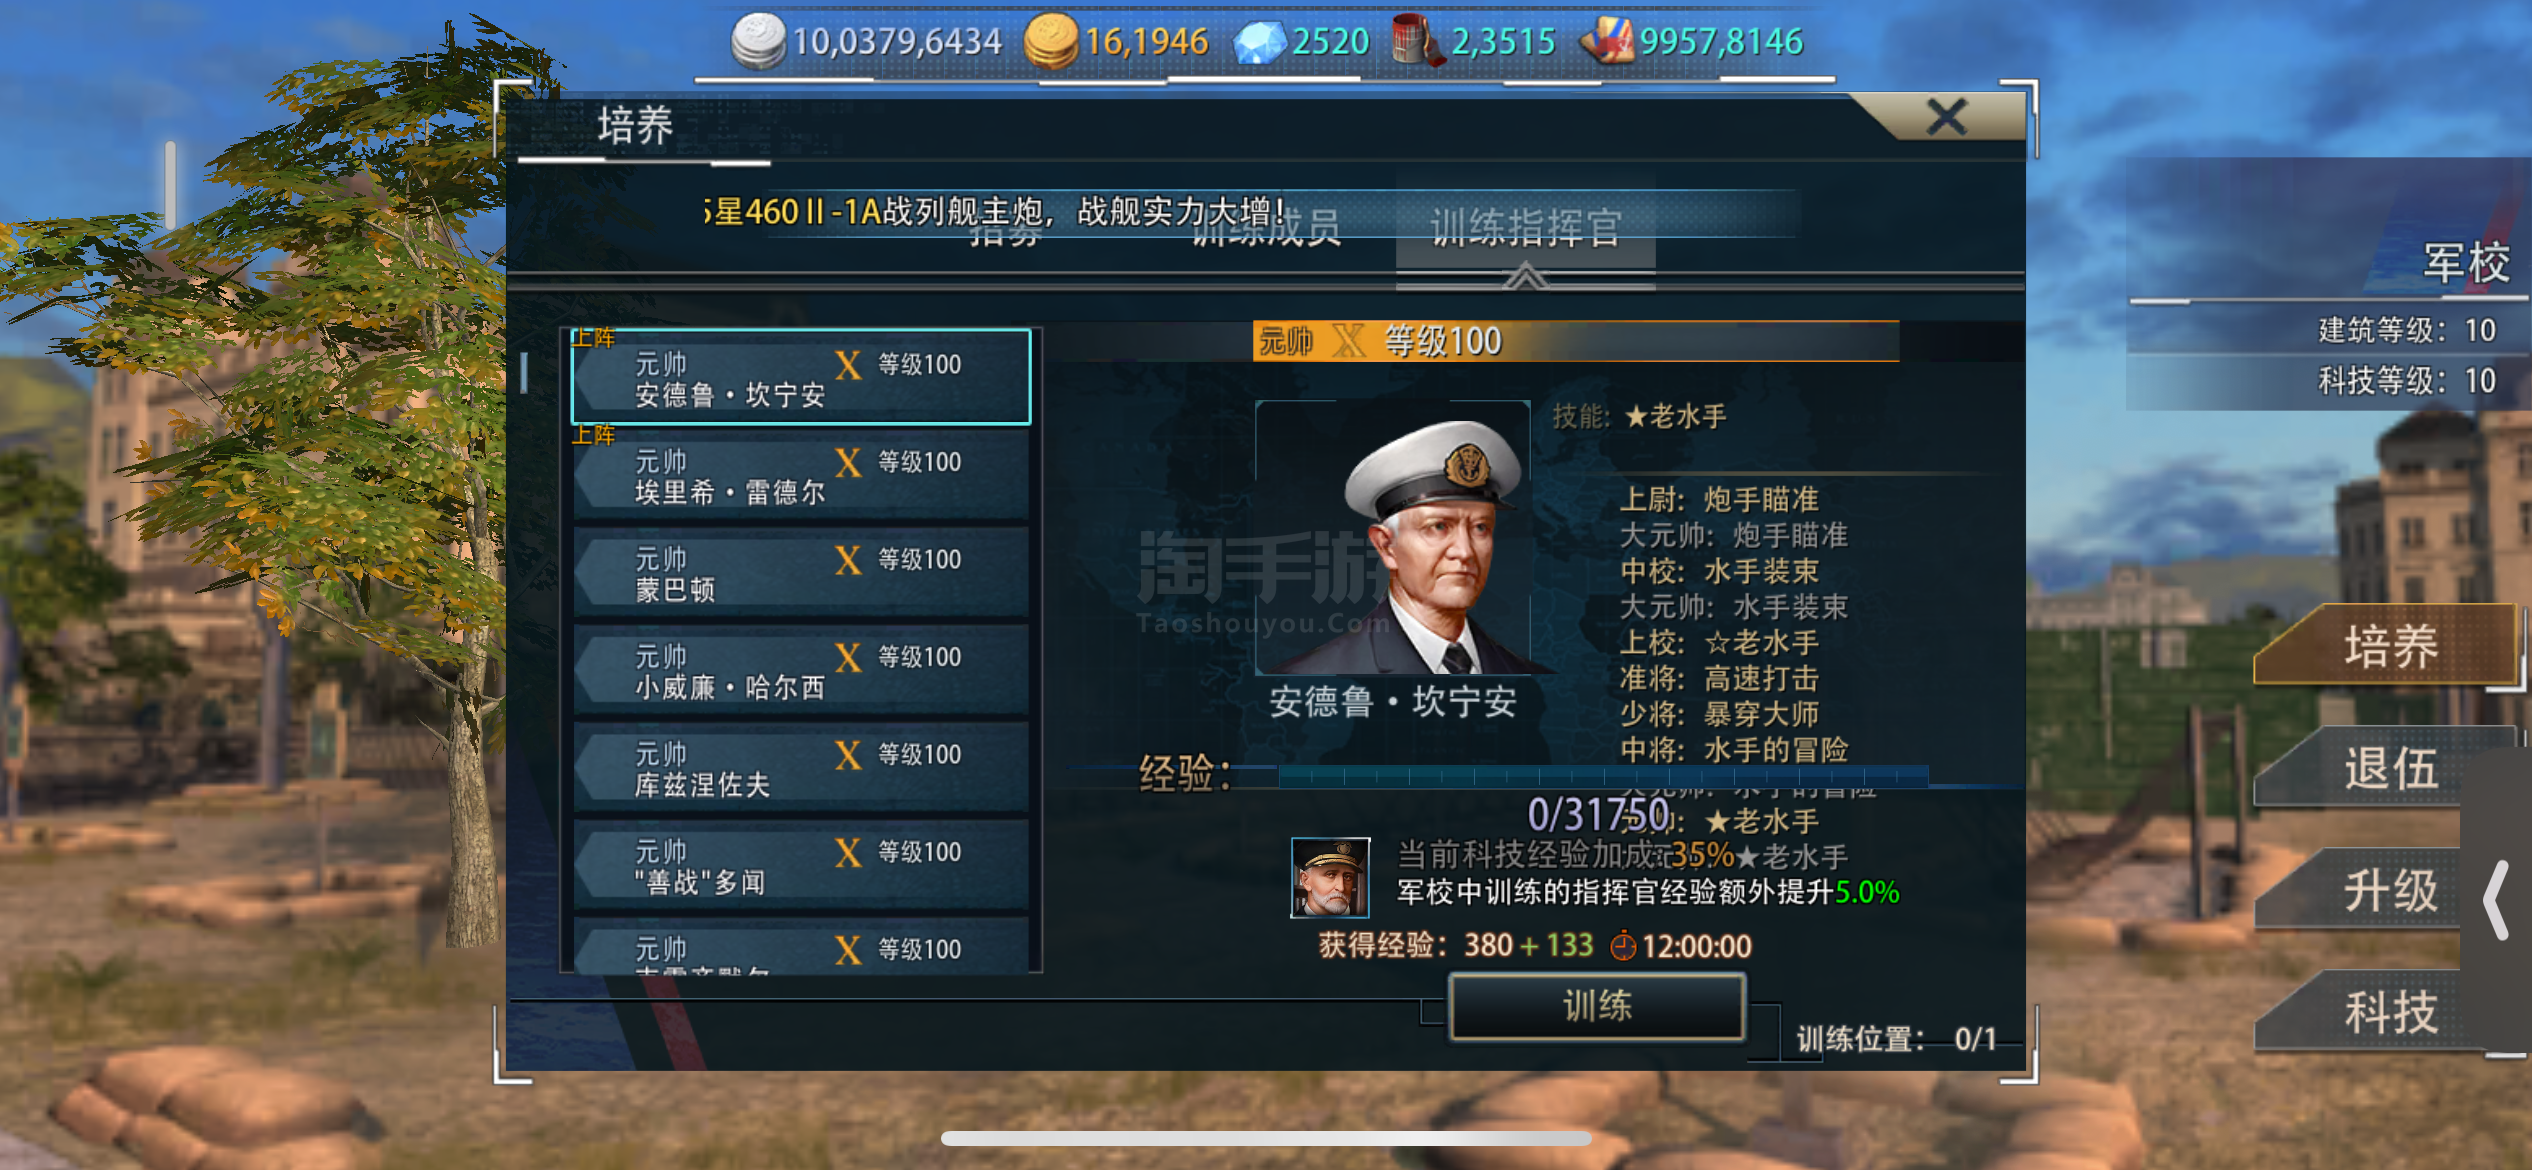Screen dimensions: 2532x1170
Task: Select commander 埃里希·雷德尔 in the list
Action: (x=801, y=475)
